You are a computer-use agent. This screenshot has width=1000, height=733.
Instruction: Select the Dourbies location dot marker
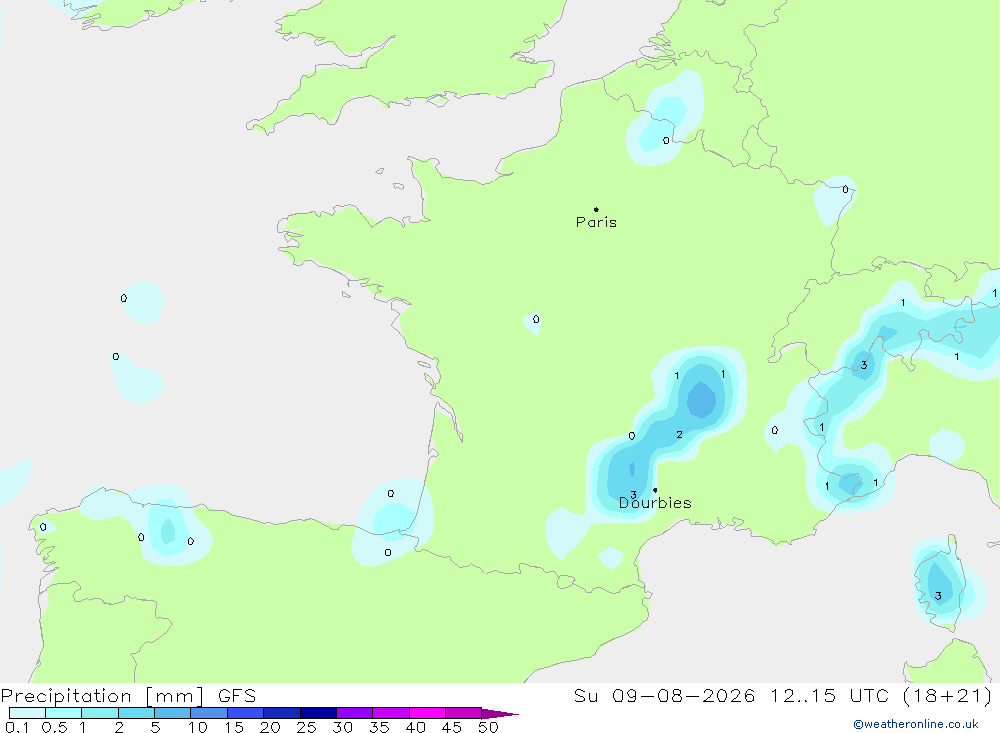655,490
